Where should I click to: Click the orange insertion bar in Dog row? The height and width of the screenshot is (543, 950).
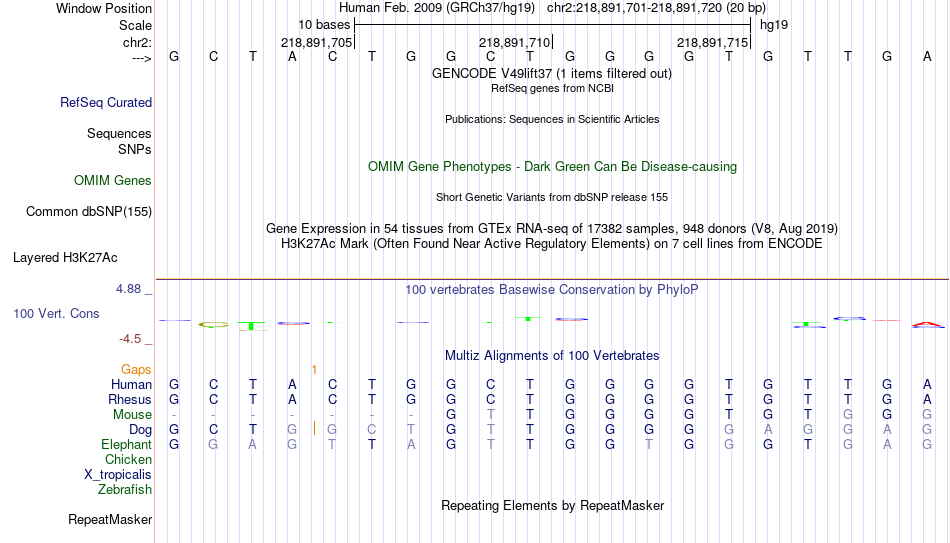click(x=314, y=429)
